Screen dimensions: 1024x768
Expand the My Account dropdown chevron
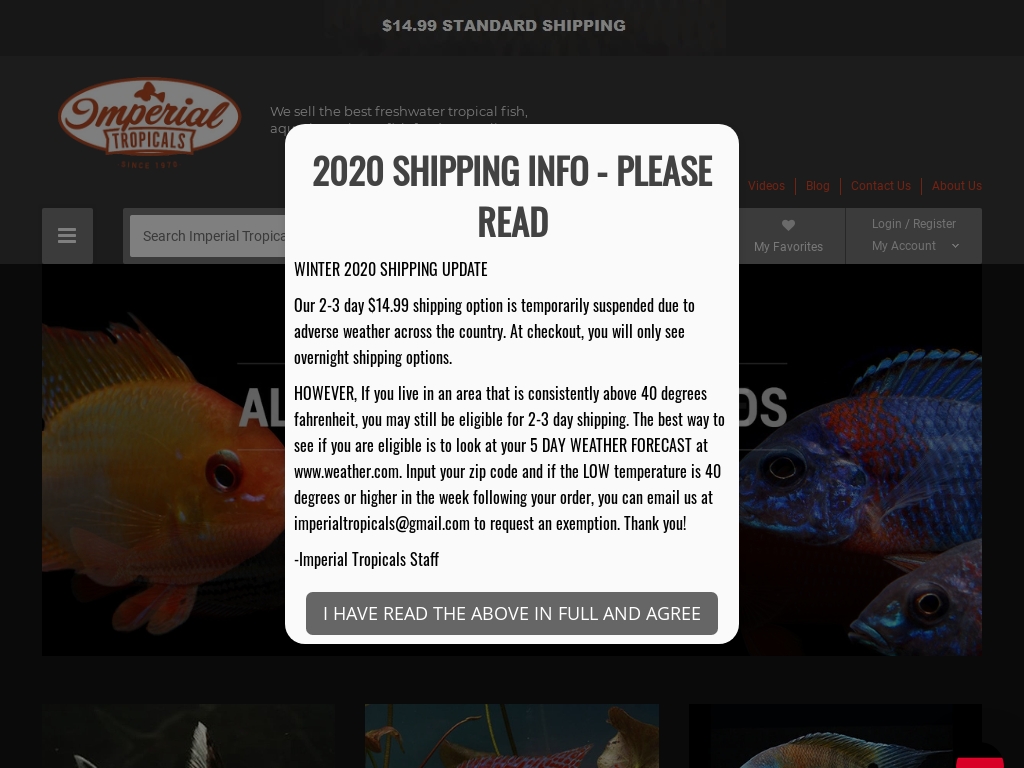point(955,246)
